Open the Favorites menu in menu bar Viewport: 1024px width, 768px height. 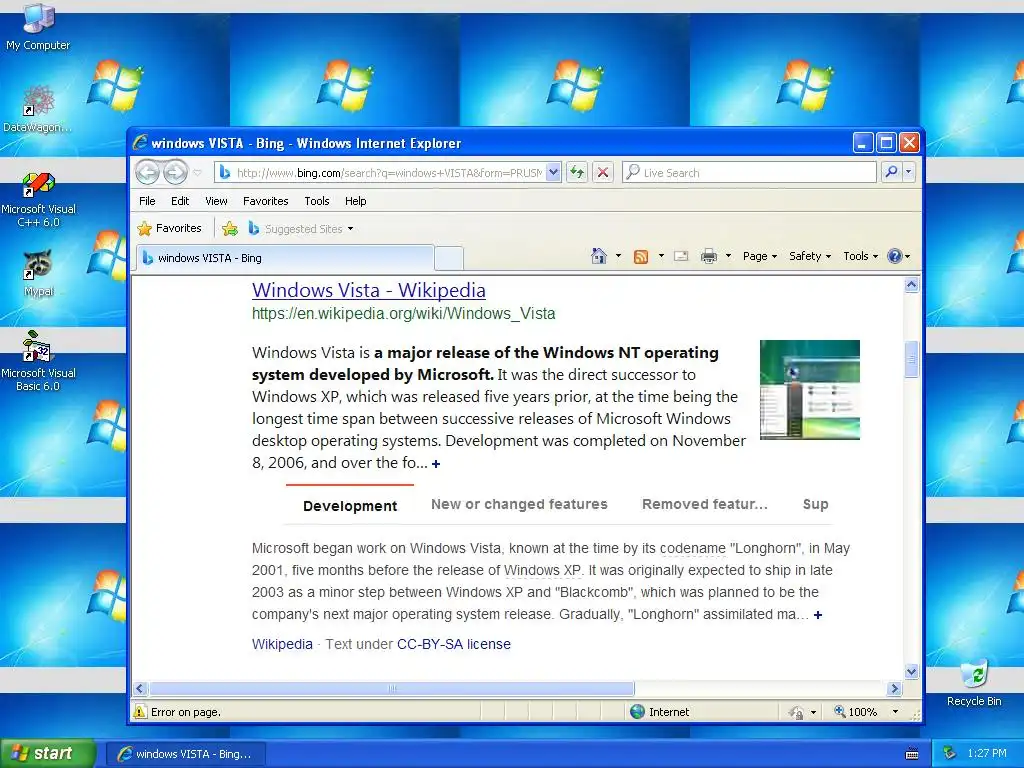pos(265,201)
